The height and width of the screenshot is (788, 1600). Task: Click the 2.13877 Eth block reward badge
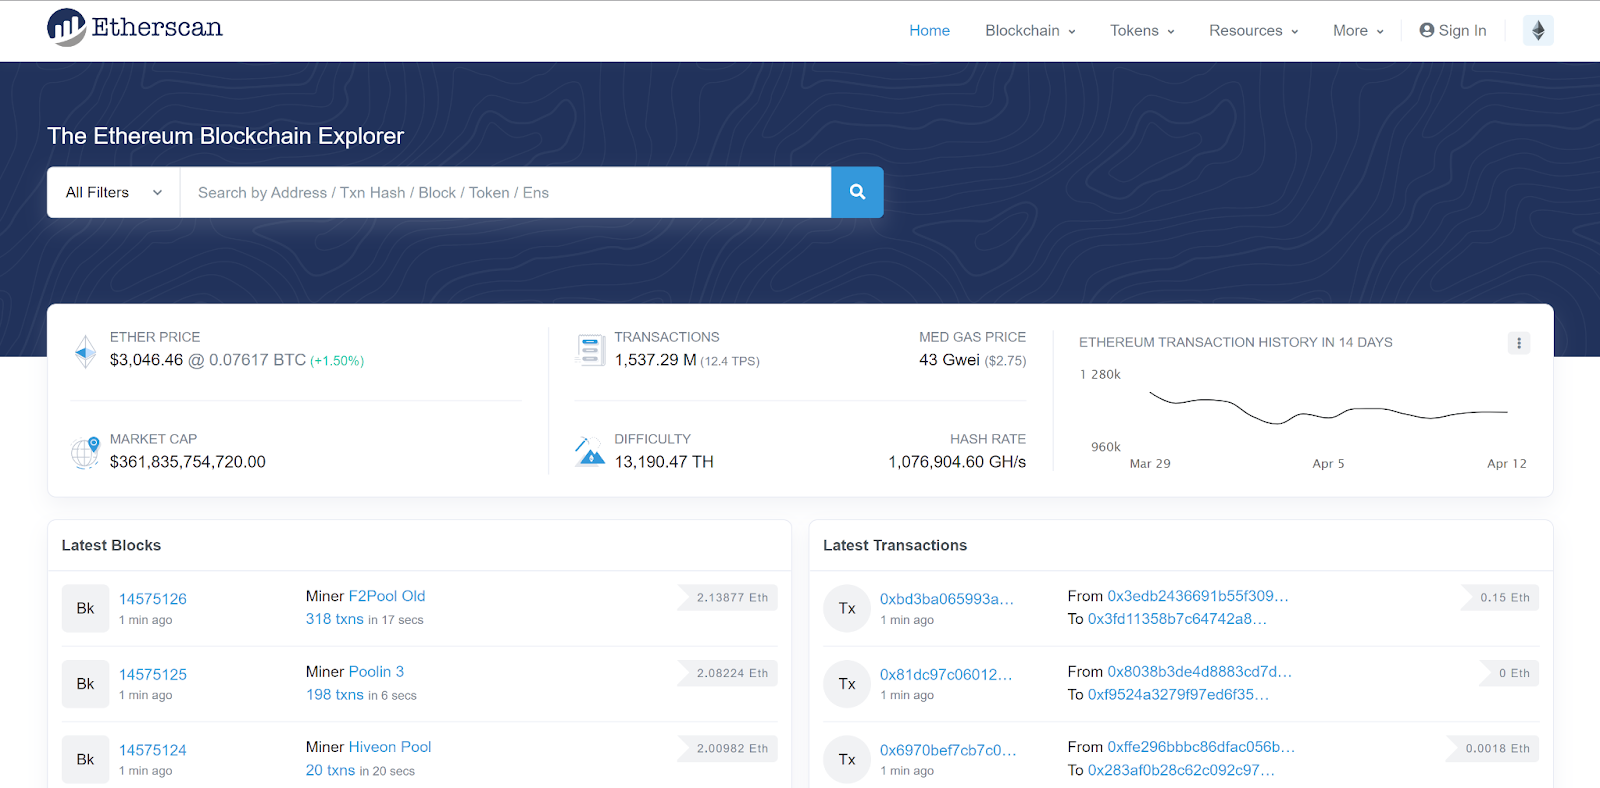coord(728,598)
